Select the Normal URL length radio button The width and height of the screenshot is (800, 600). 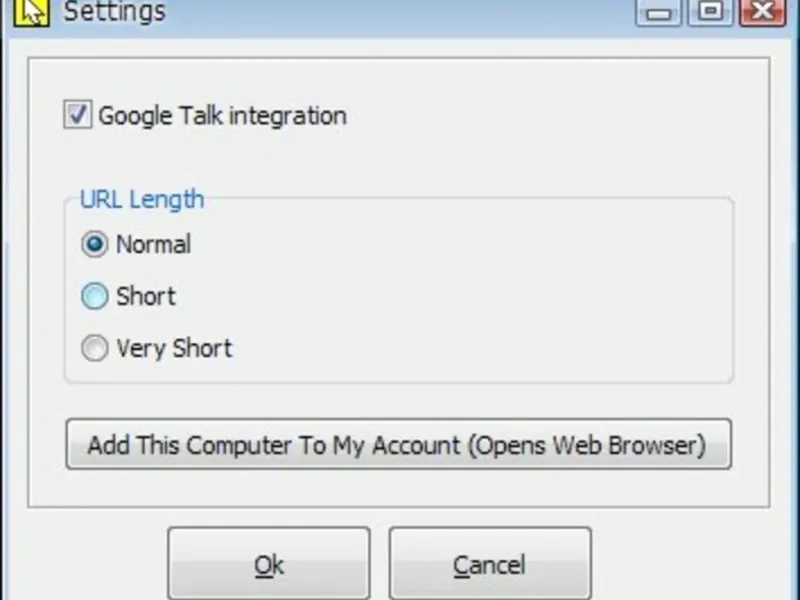(x=95, y=245)
